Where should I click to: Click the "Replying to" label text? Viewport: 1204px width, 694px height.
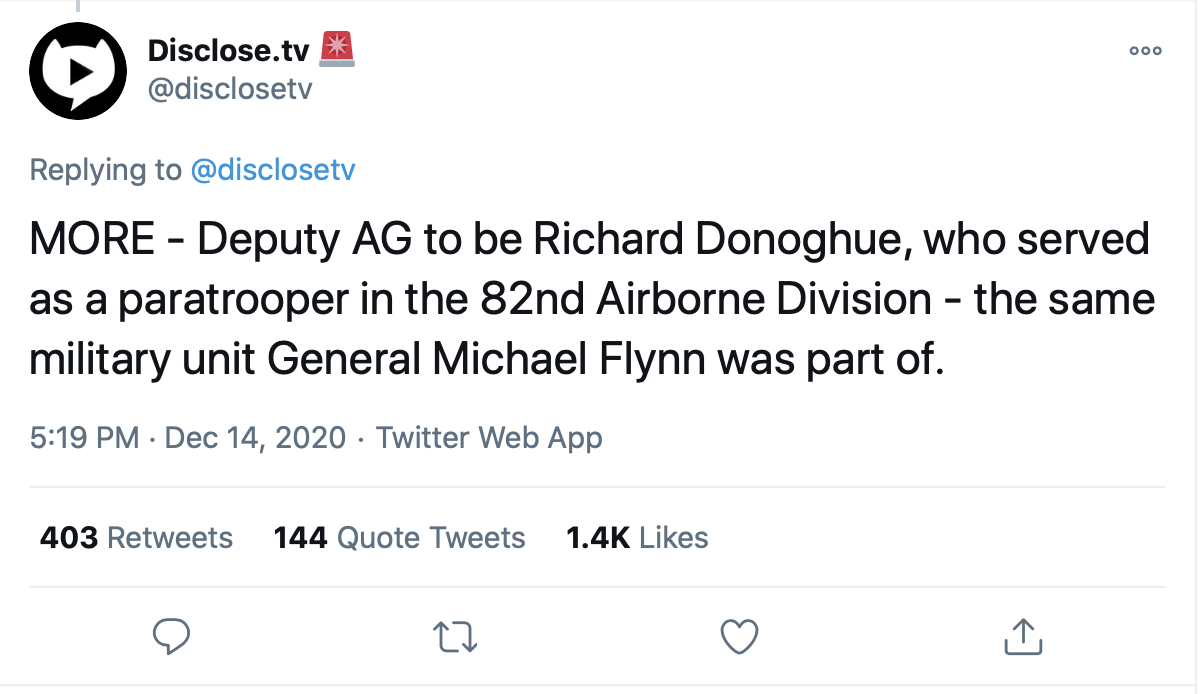click(106, 170)
